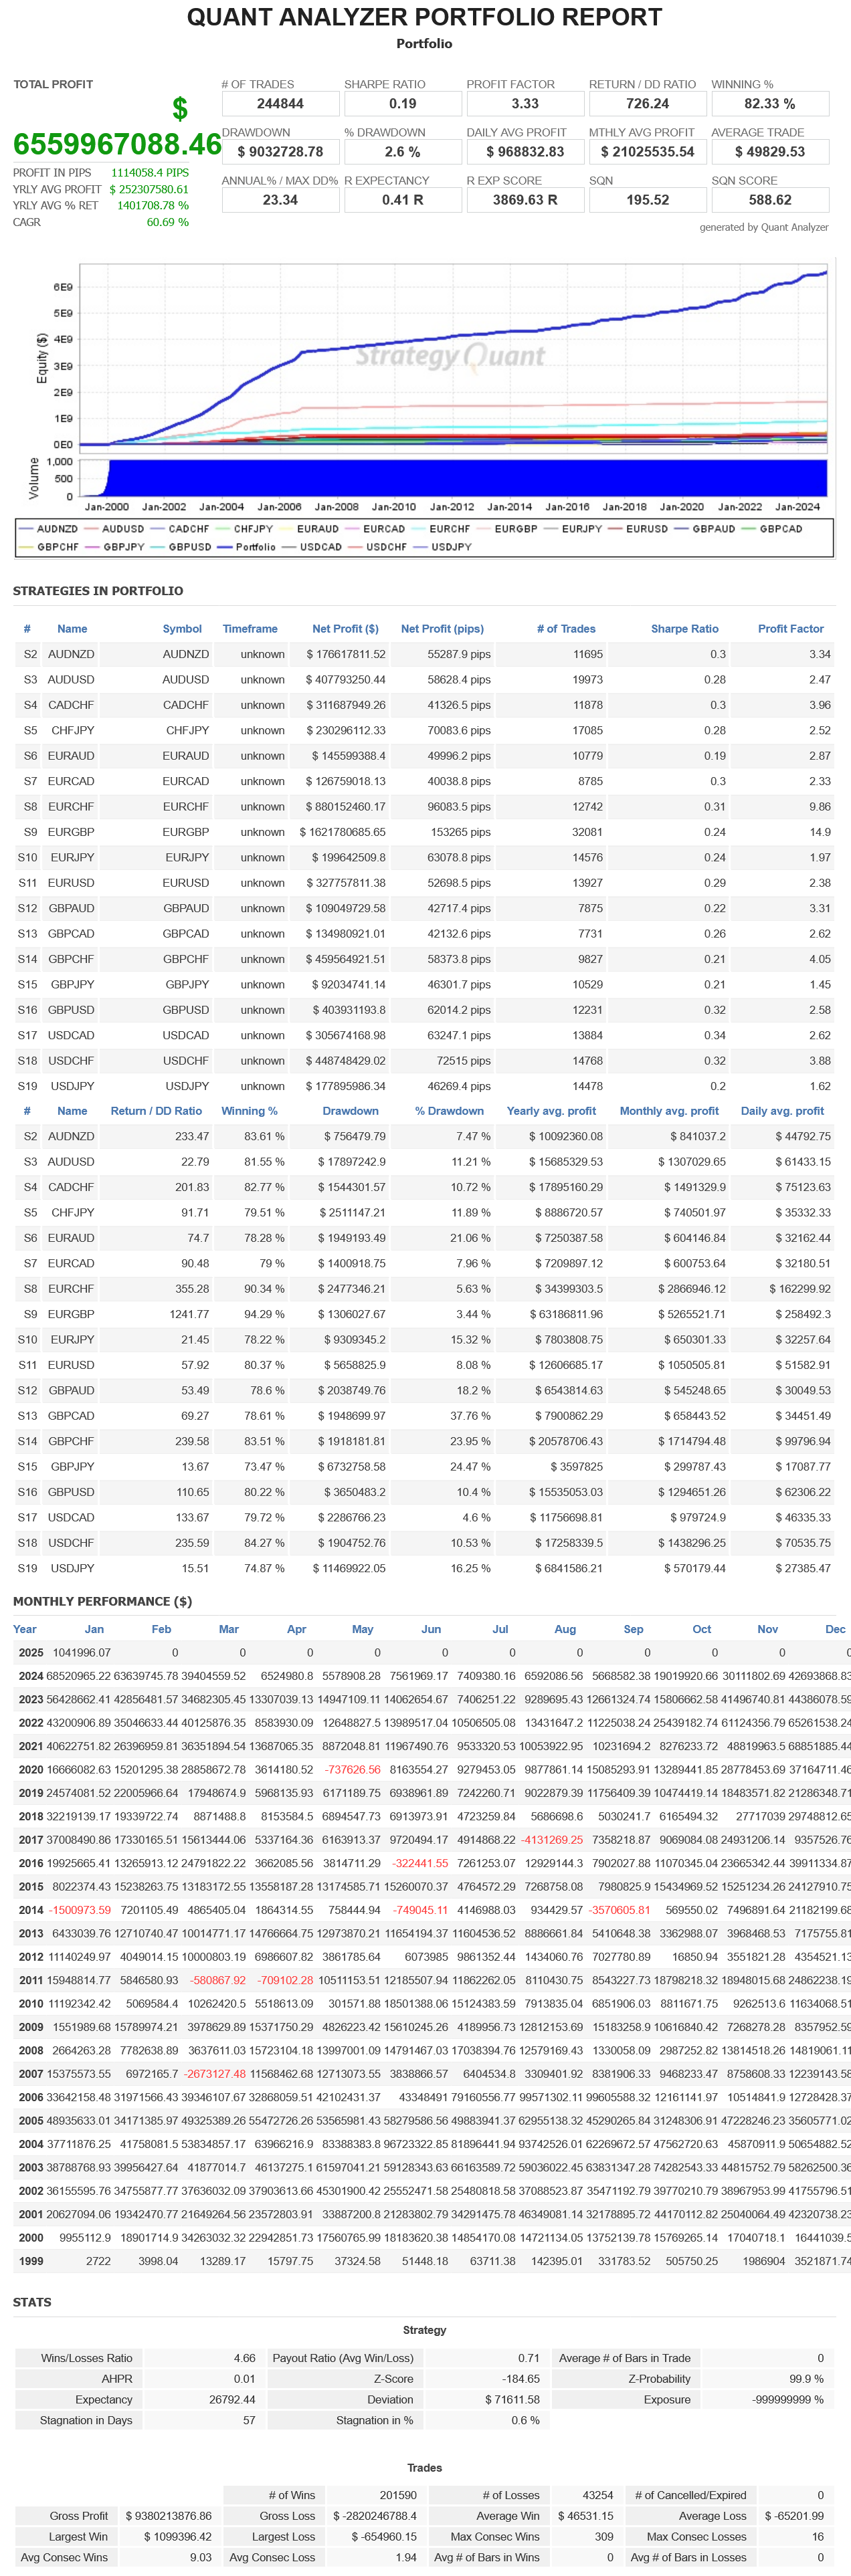The width and height of the screenshot is (851, 2576).
Task: Click the AUDNZD legend entry under the chart
Action: 48,529
